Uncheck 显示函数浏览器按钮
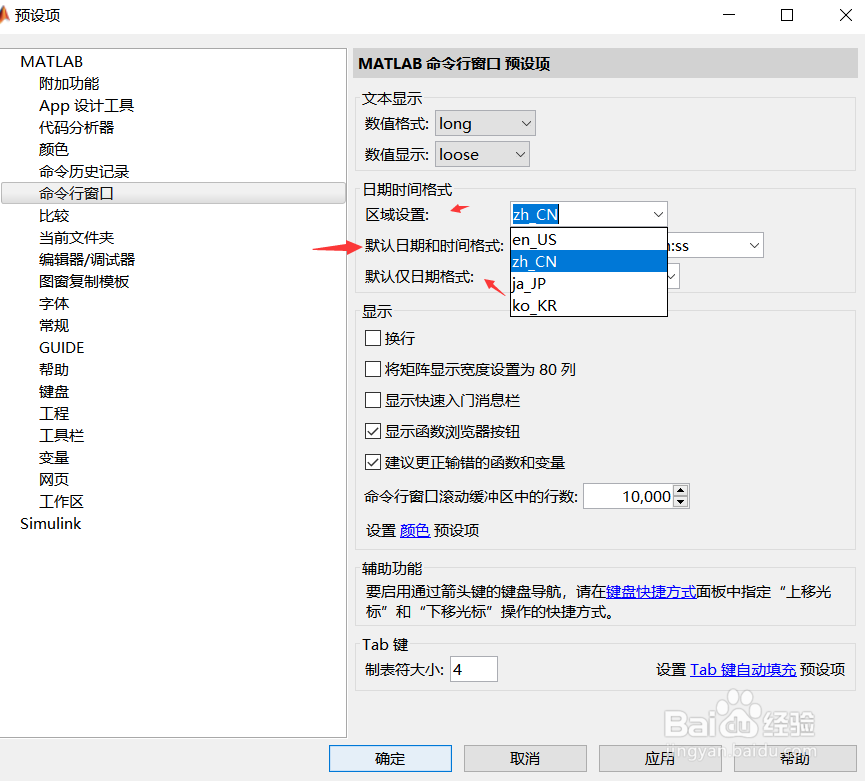 [373, 431]
